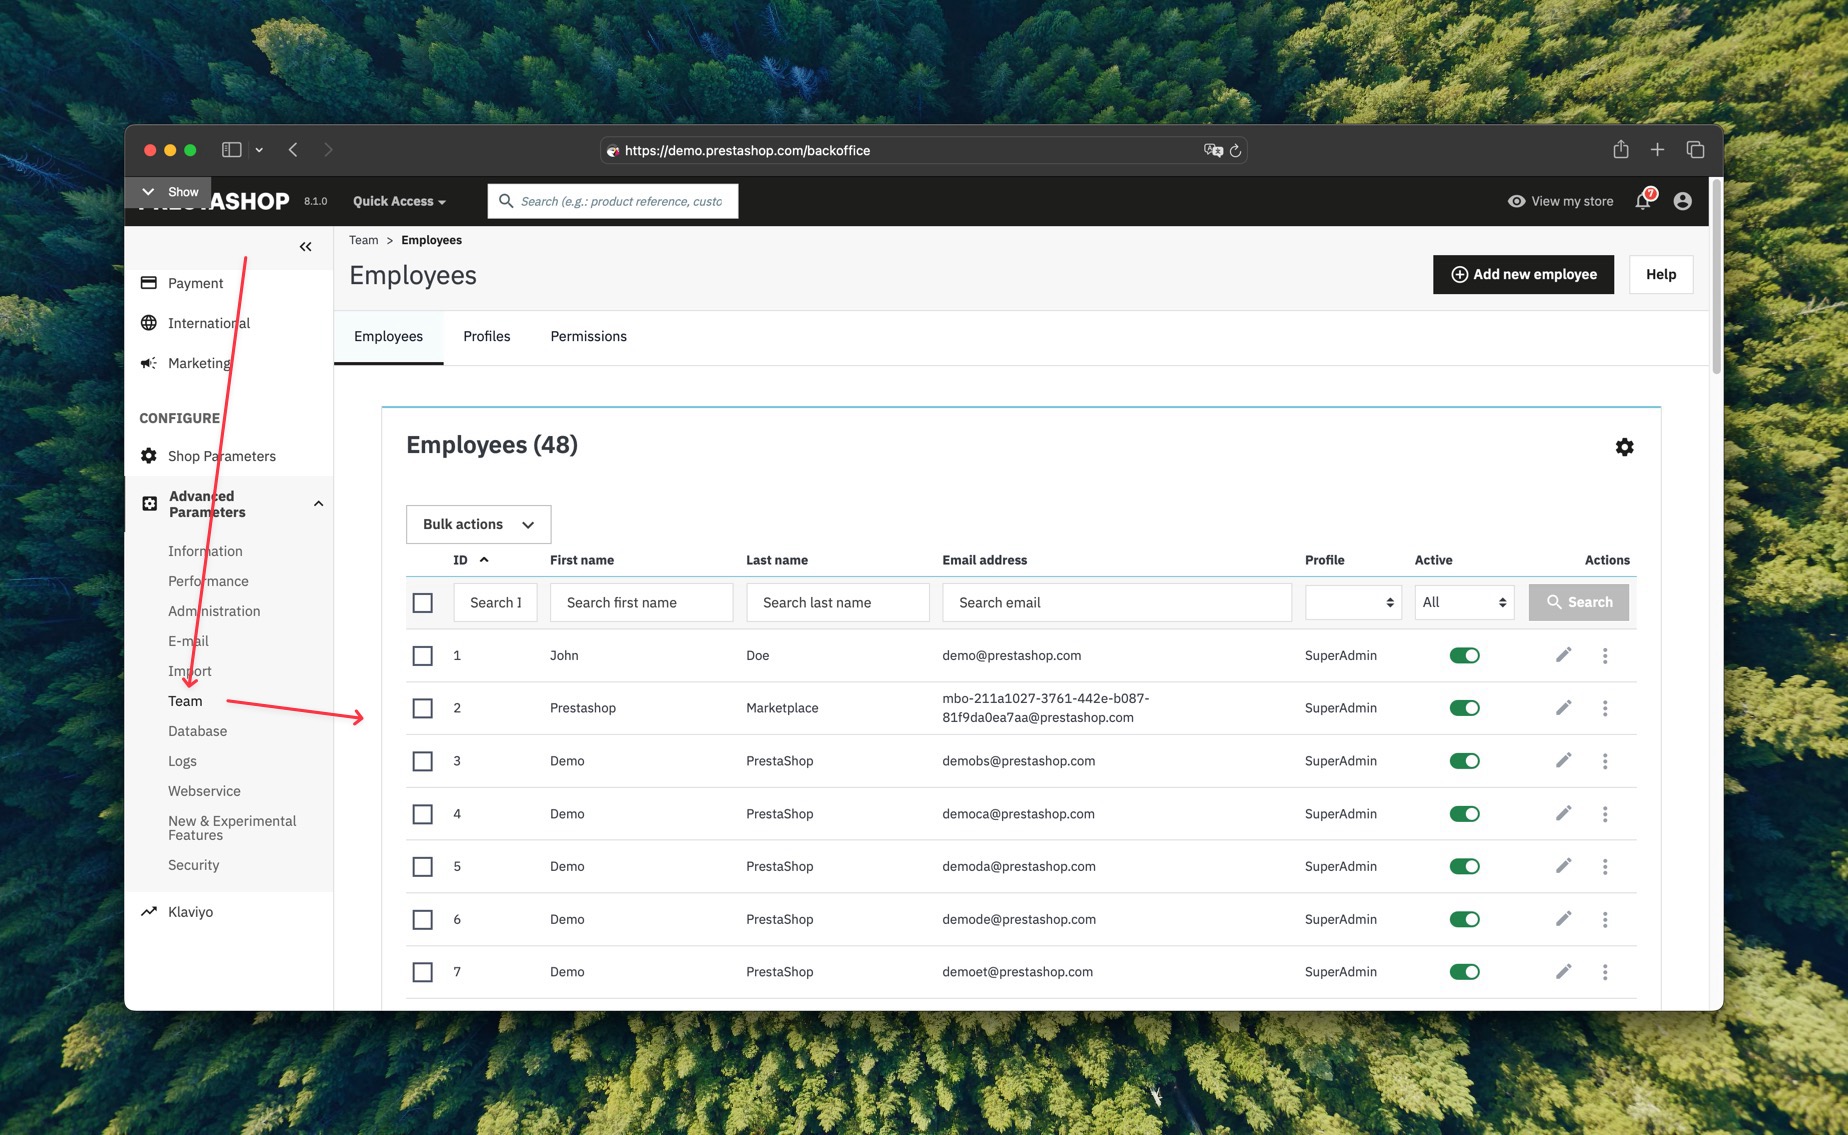Open Team in sidebar menu
1848x1135 pixels.
tap(185, 701)
